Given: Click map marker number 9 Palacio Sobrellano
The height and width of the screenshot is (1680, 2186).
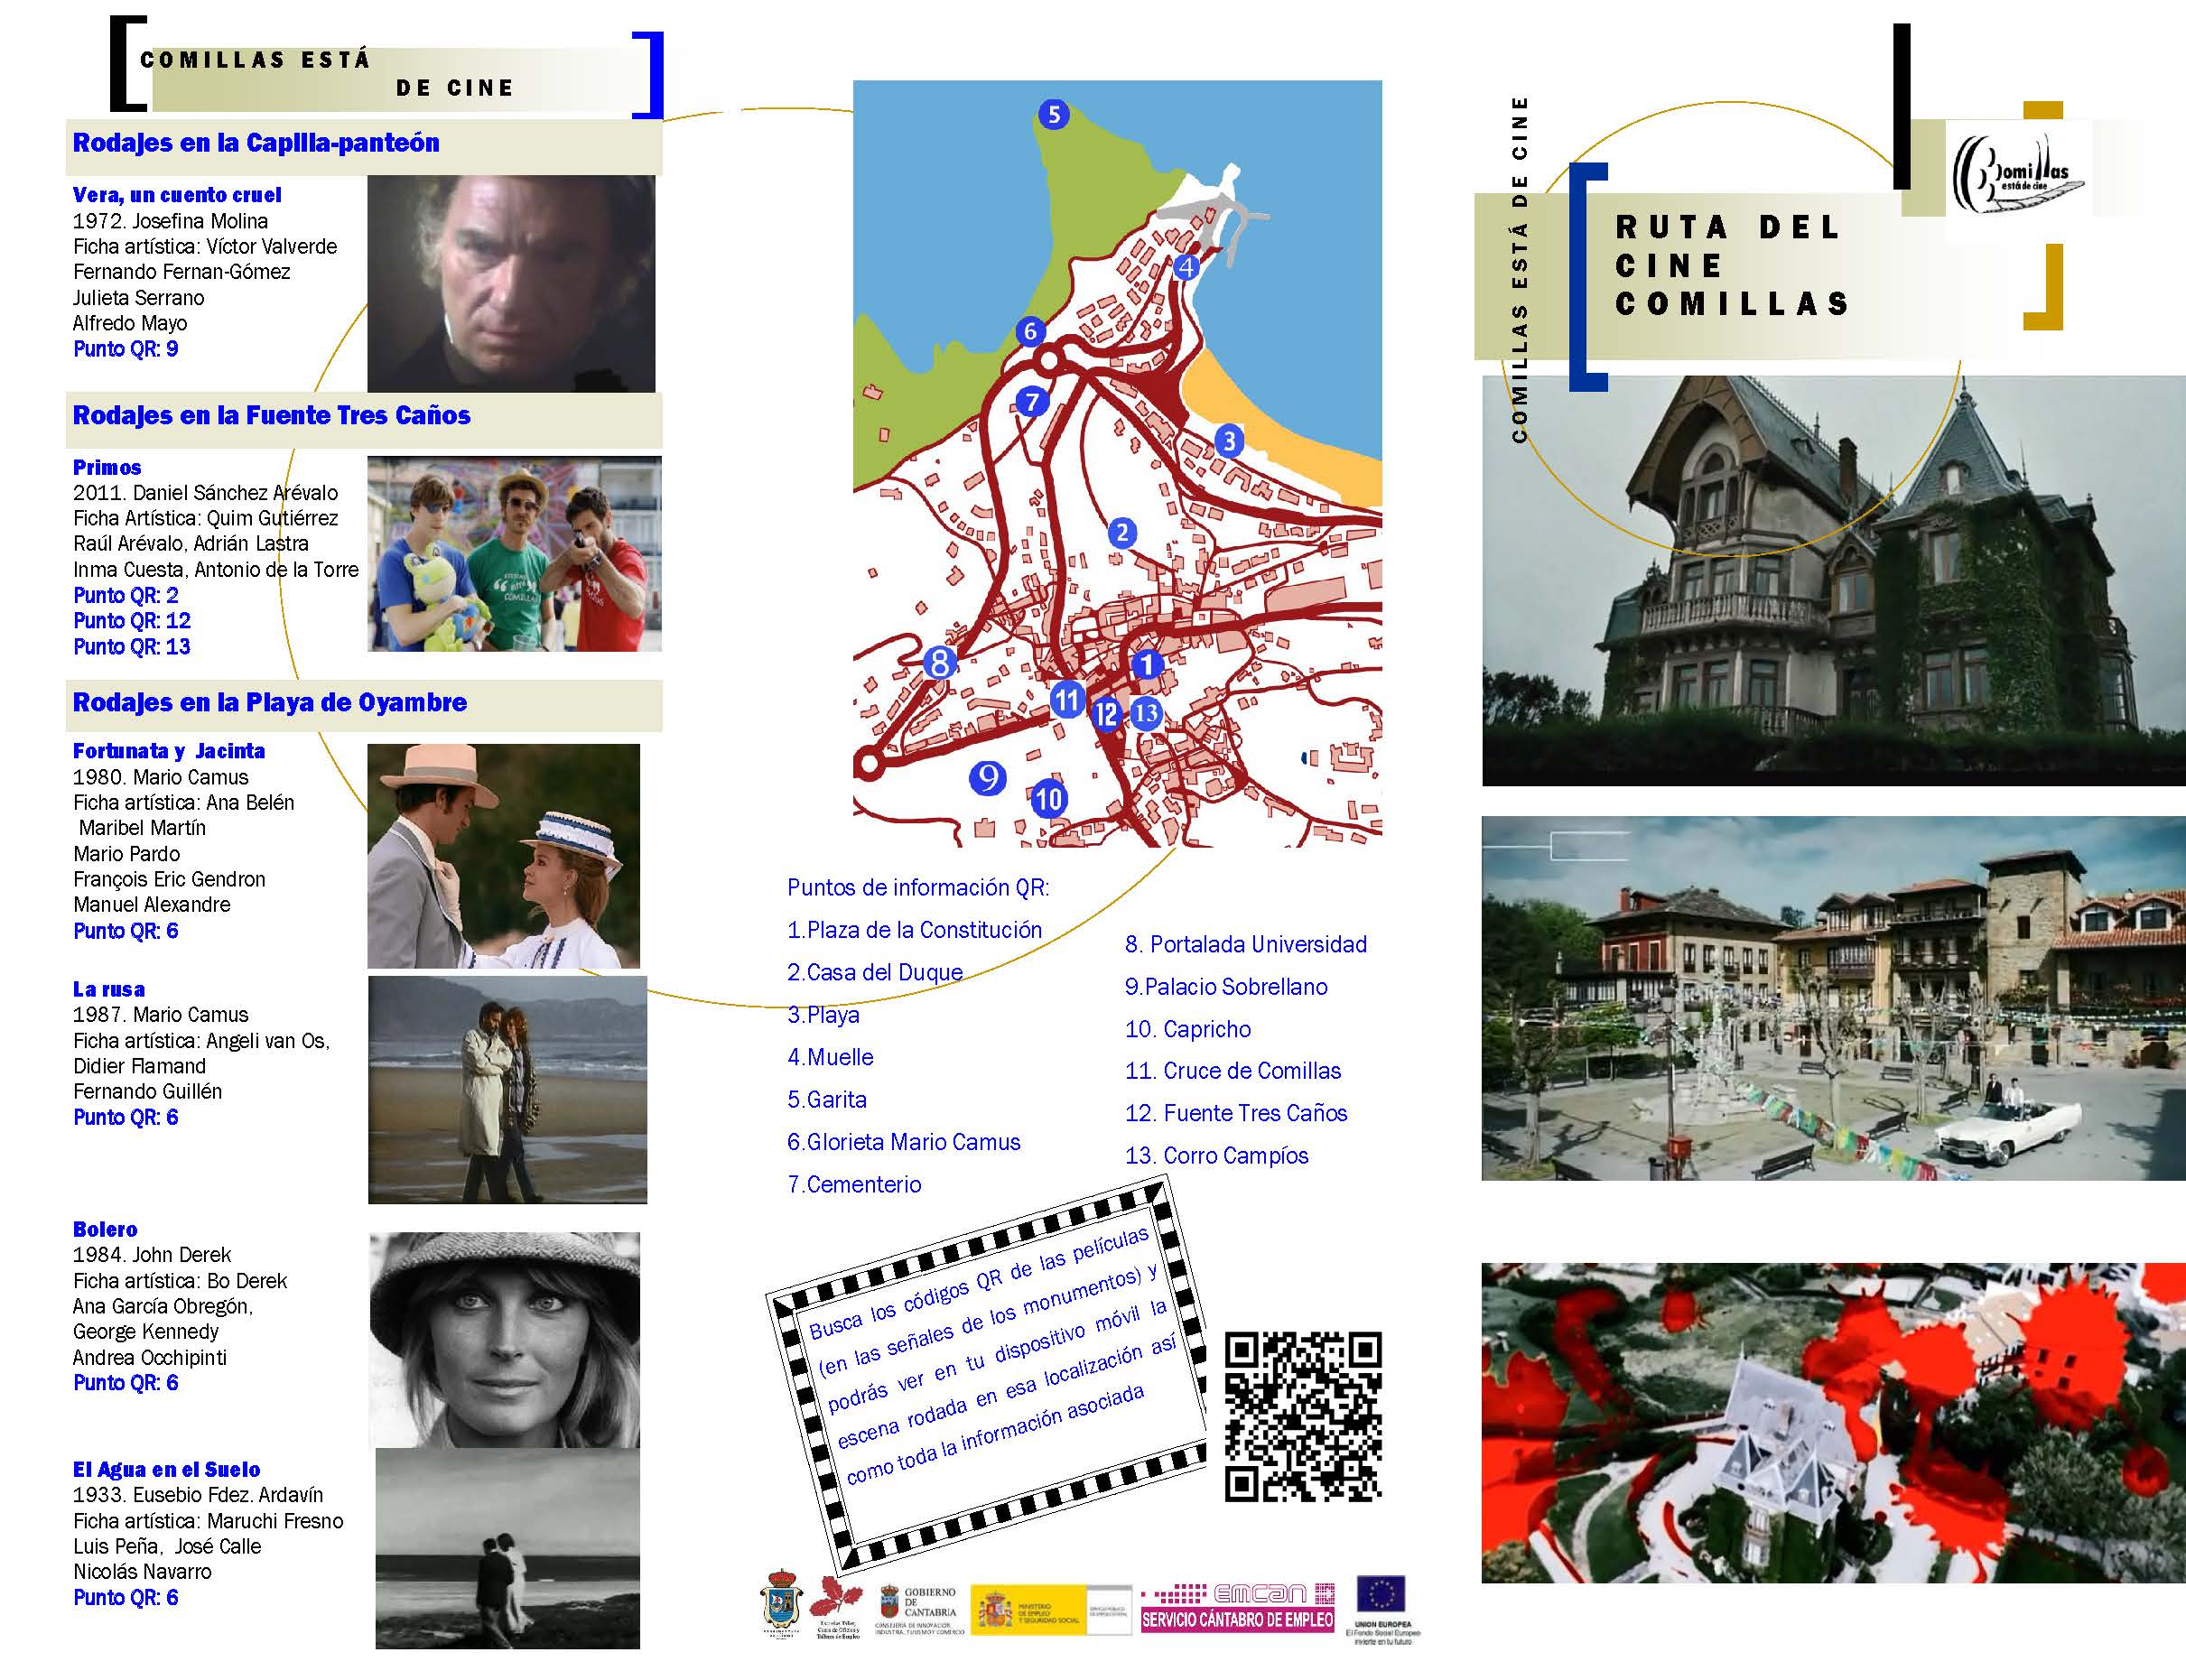Looking at the screenshot, I should 987,777.
